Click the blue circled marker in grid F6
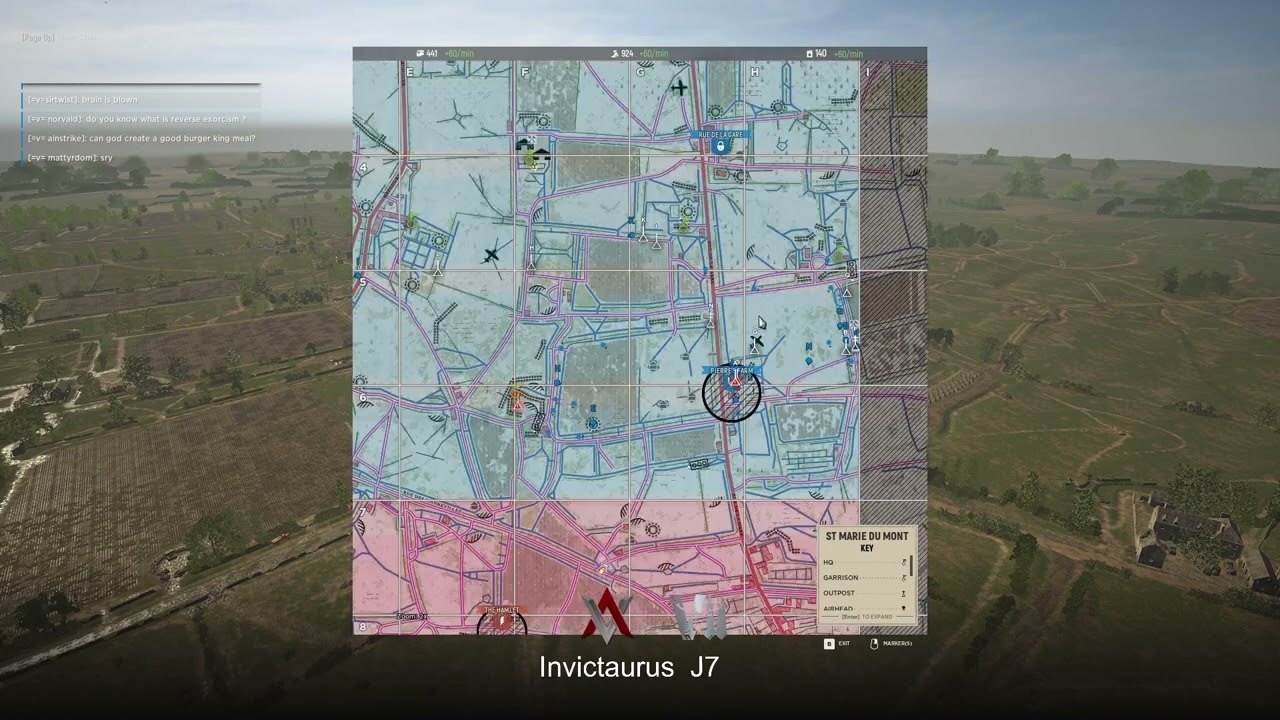Image resolution: width=1280 pixels, height=720 pixels. (593, 423)
